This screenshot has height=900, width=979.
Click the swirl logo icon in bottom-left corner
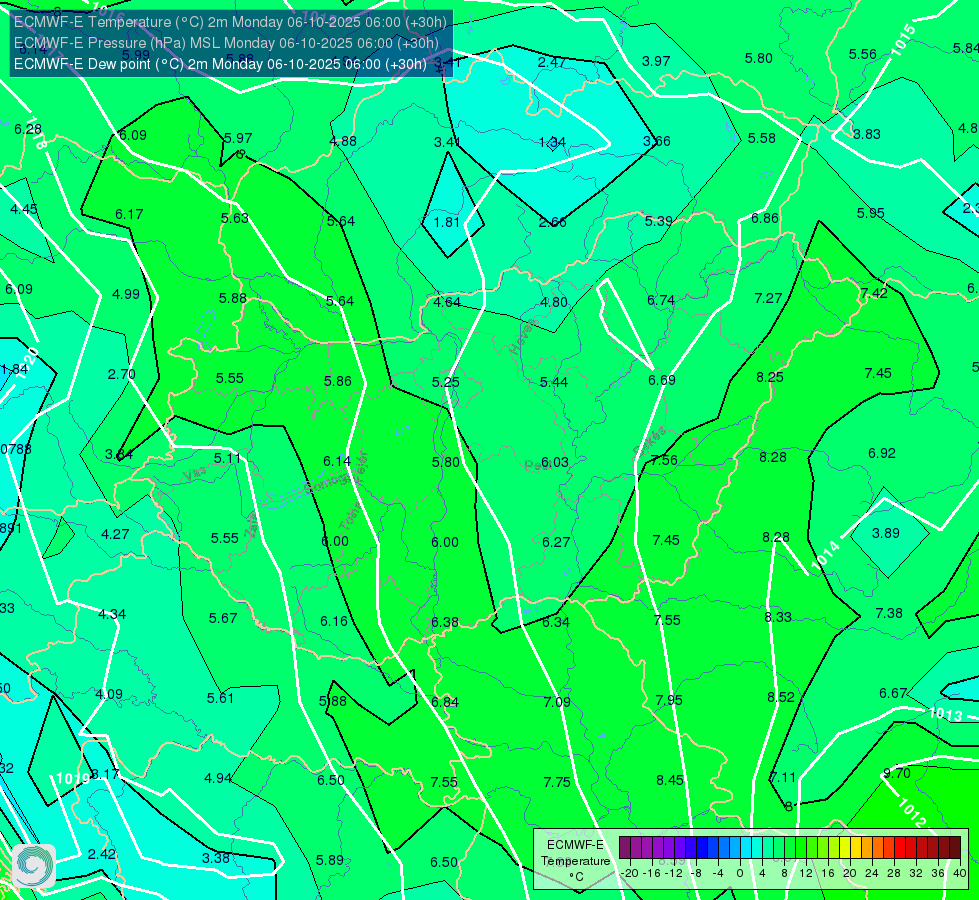point(34,865)
